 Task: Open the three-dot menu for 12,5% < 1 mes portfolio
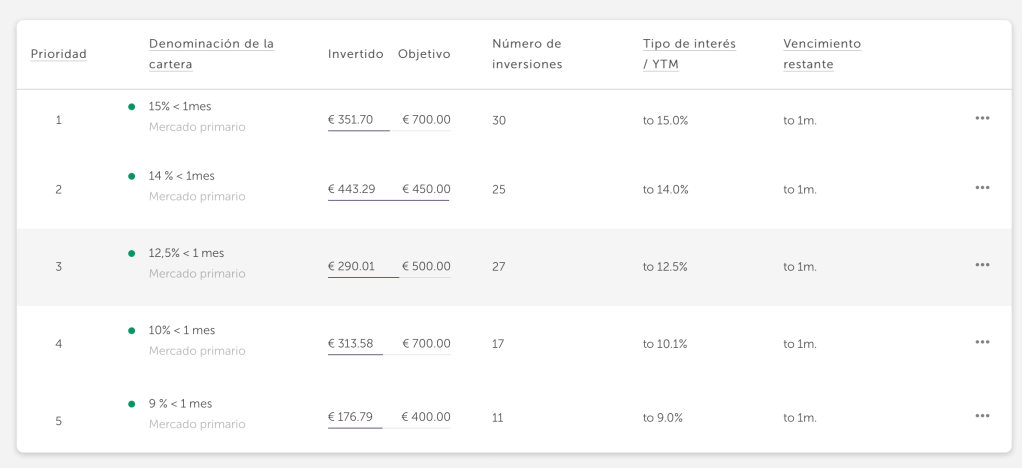(x=981, y=264)
